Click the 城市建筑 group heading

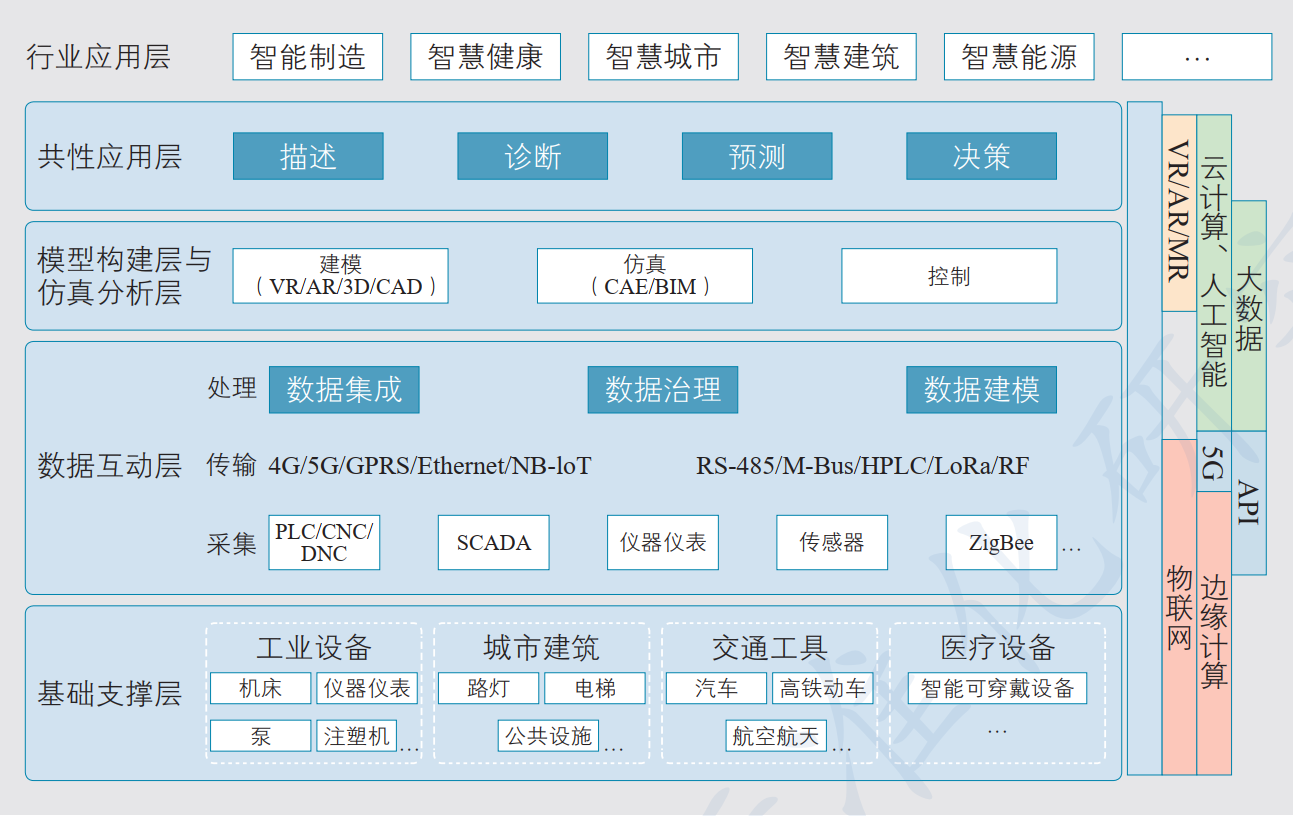tap(541, 648)
